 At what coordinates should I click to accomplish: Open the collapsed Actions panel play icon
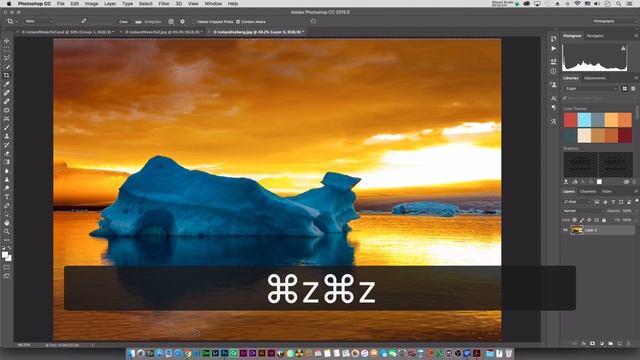coord(553,49)
